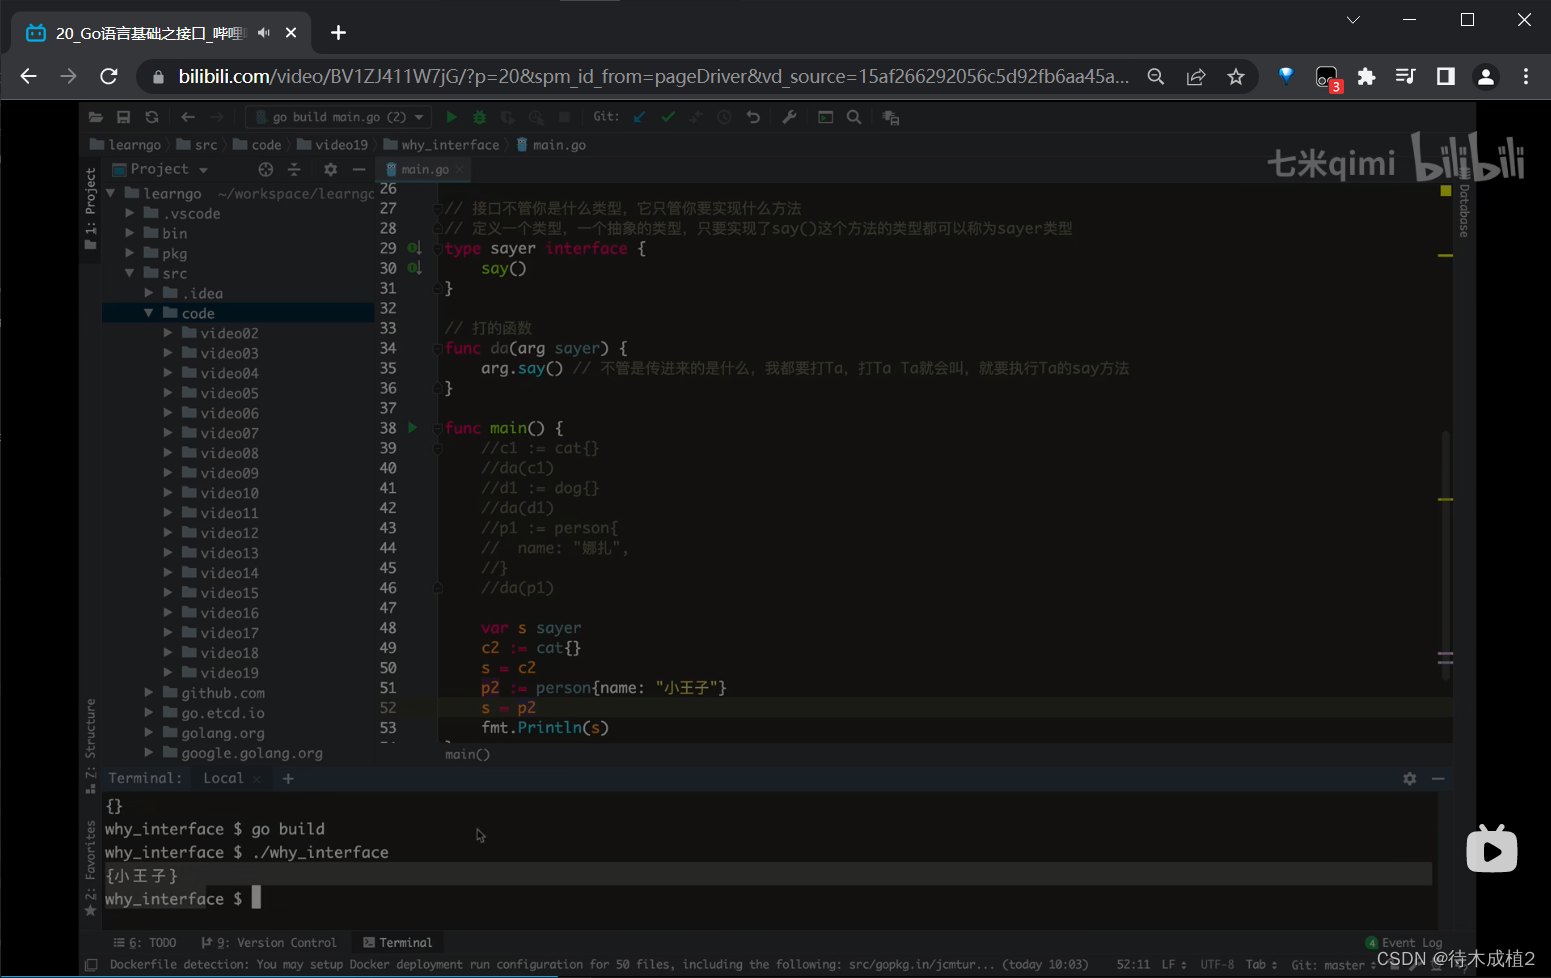Click the Git commit checkmark icon
The height and width of the screenshot is (978, 1551).
click(x=668, y=117)
